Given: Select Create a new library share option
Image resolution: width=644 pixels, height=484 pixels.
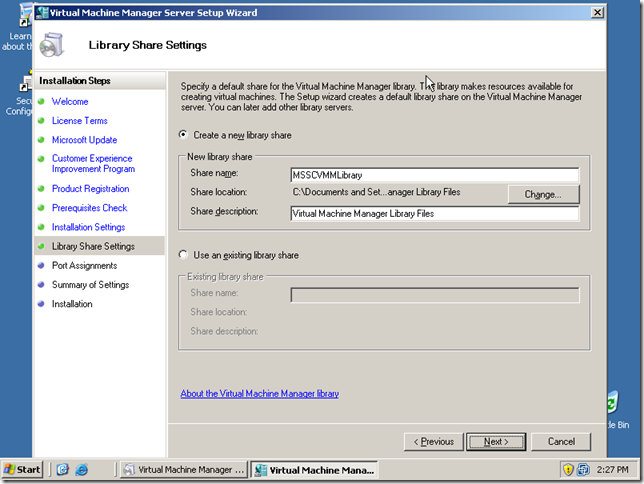Looking at the screenshot, I should [183, 135].
